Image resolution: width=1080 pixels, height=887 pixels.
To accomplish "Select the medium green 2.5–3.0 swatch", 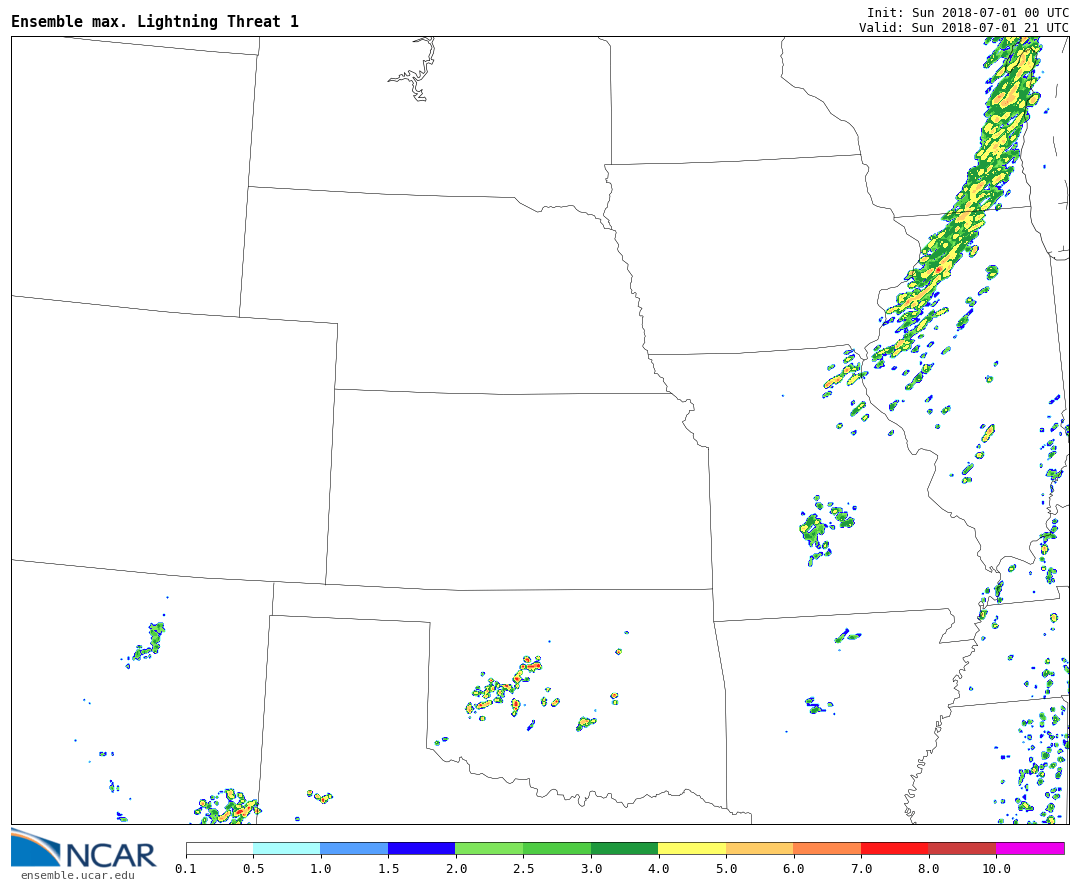I will 557,848.
